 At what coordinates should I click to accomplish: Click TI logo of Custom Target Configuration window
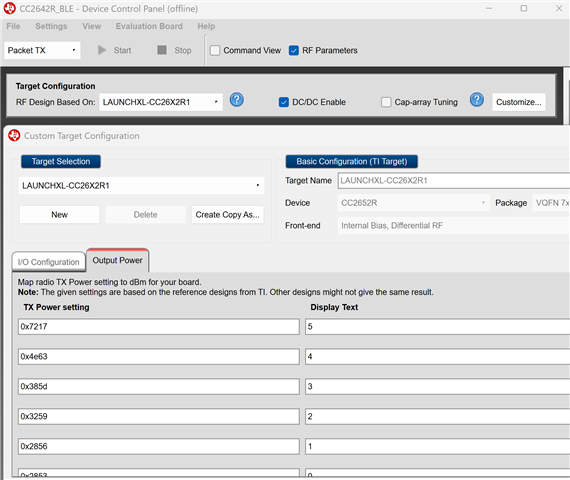pyautogui.click(x=14, y=135)
